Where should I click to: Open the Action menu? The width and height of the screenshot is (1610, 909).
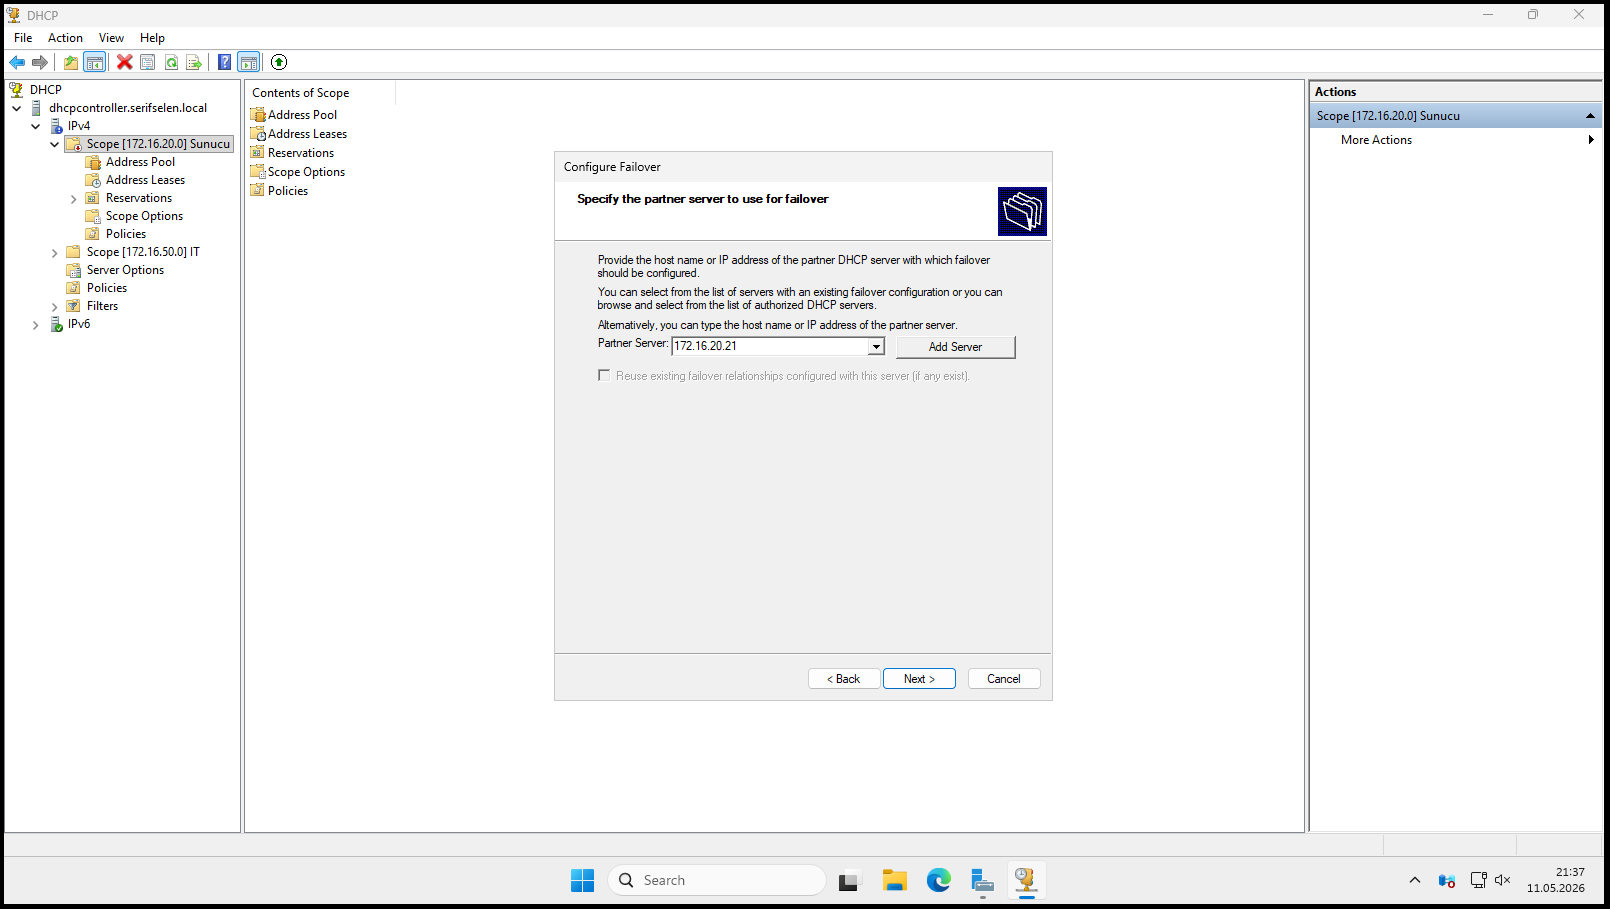pos(65,38)
